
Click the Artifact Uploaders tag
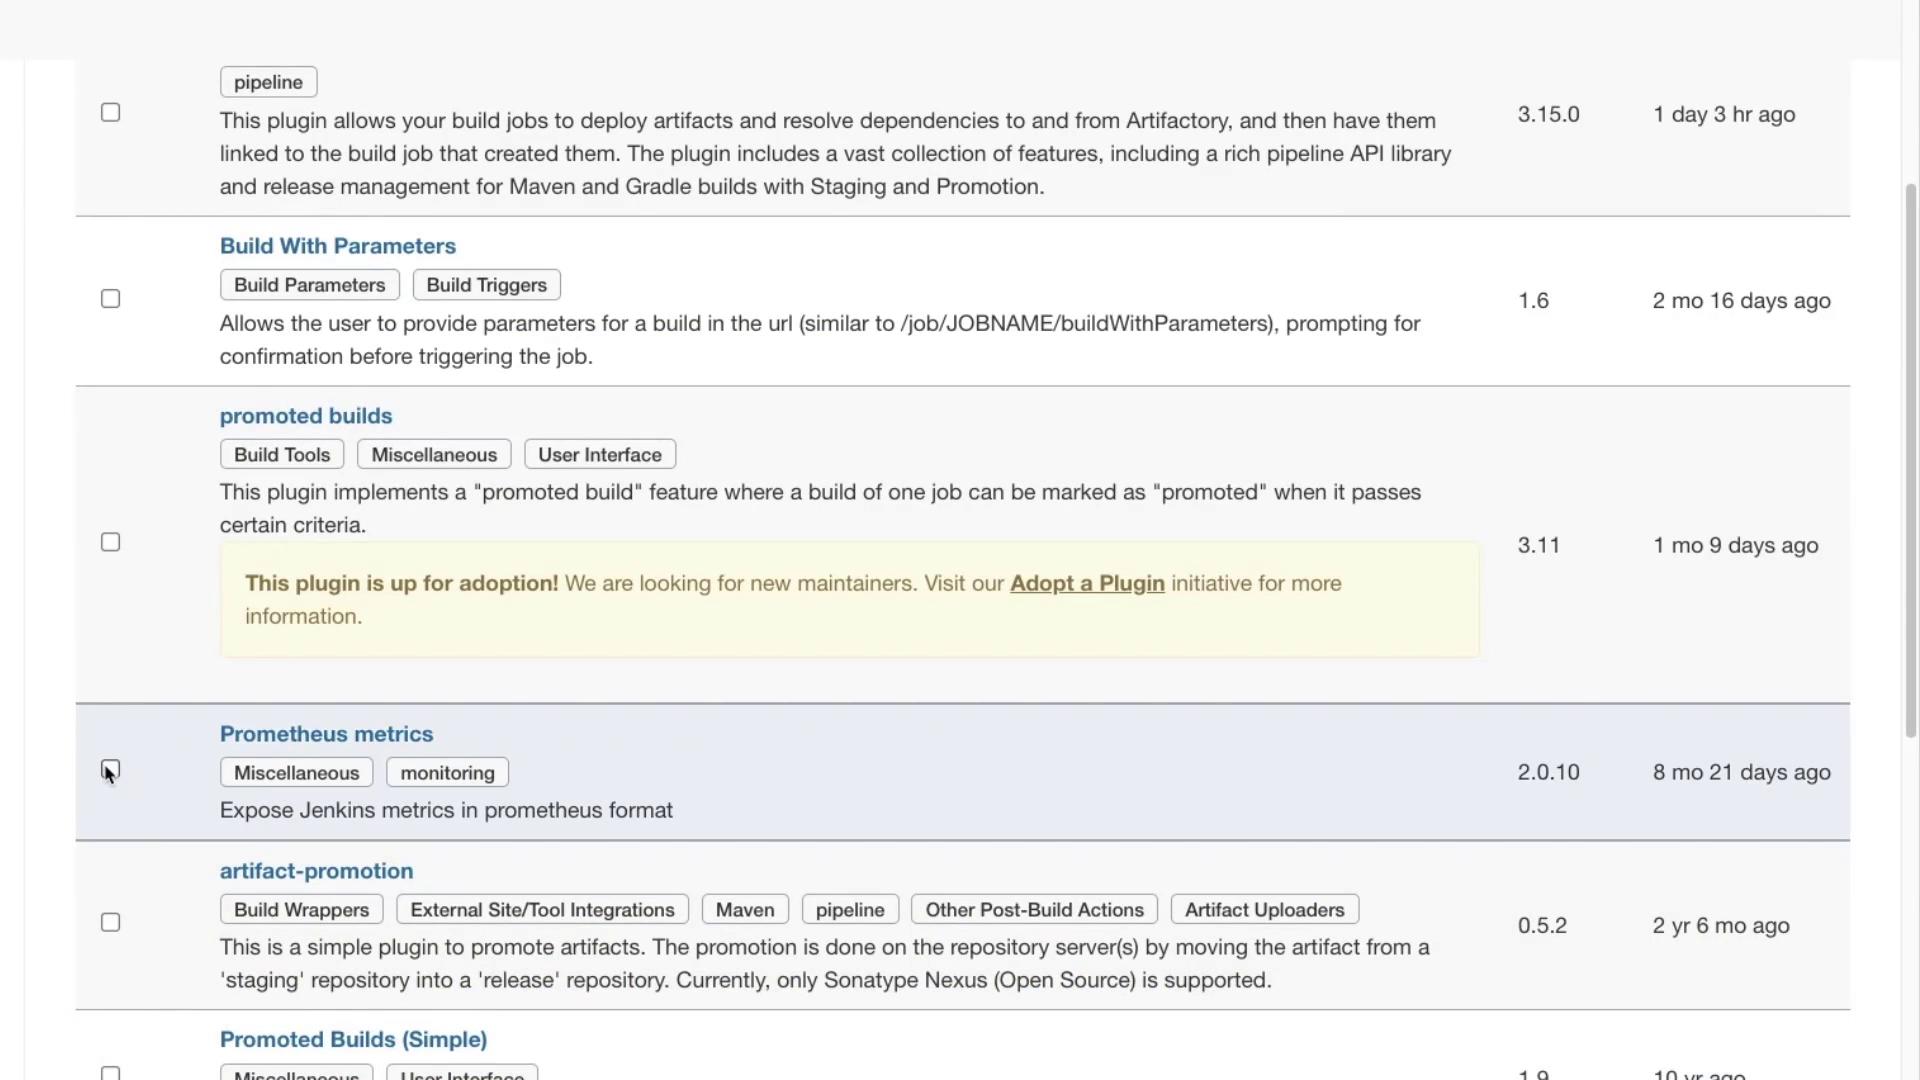tap(1263, 910)
